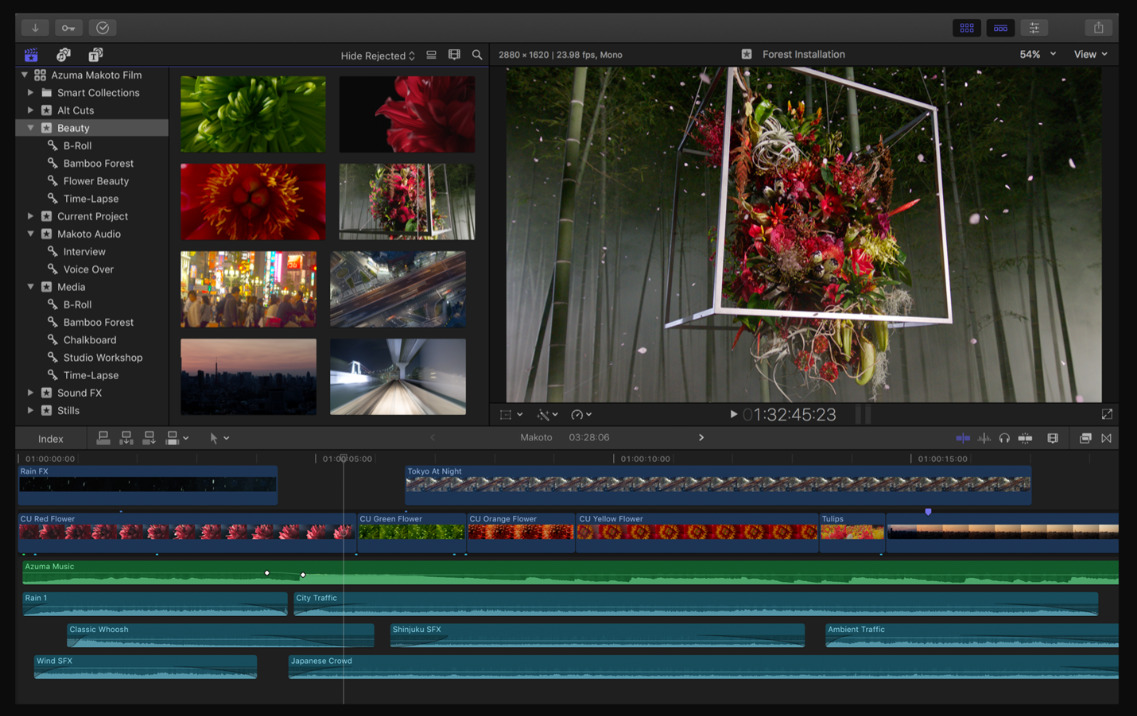
Task: Show the browser panel toggle button
Action: (x=967, y=28)
